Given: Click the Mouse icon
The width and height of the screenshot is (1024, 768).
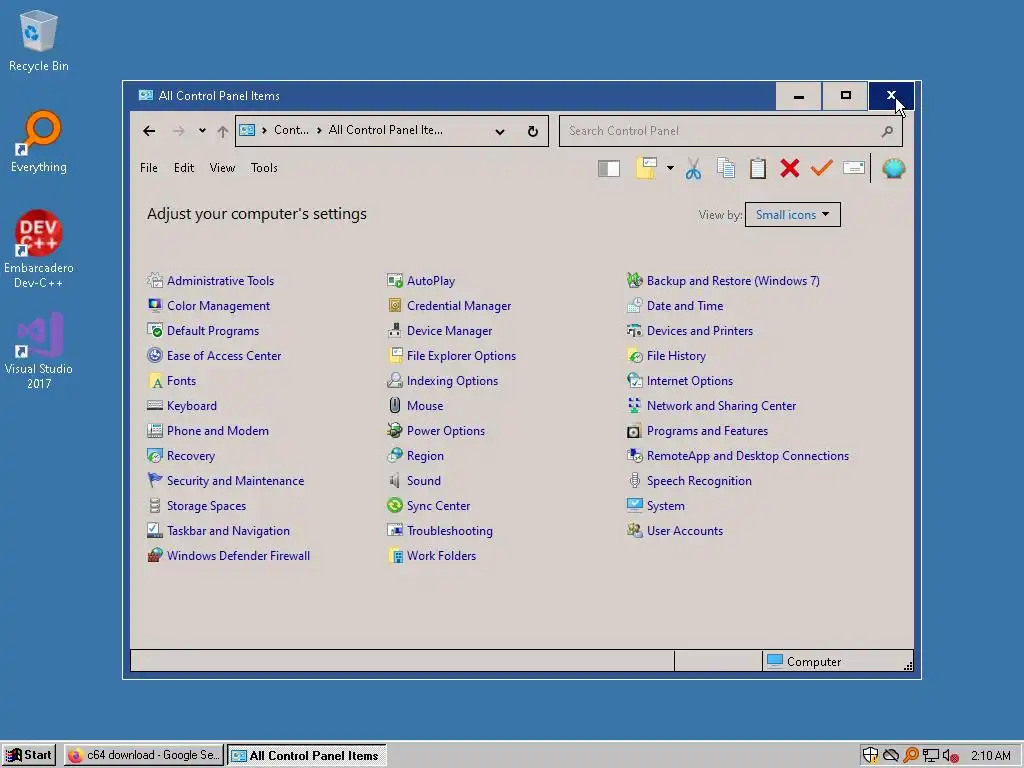Looking at the screenshot, I should (394, 406).
